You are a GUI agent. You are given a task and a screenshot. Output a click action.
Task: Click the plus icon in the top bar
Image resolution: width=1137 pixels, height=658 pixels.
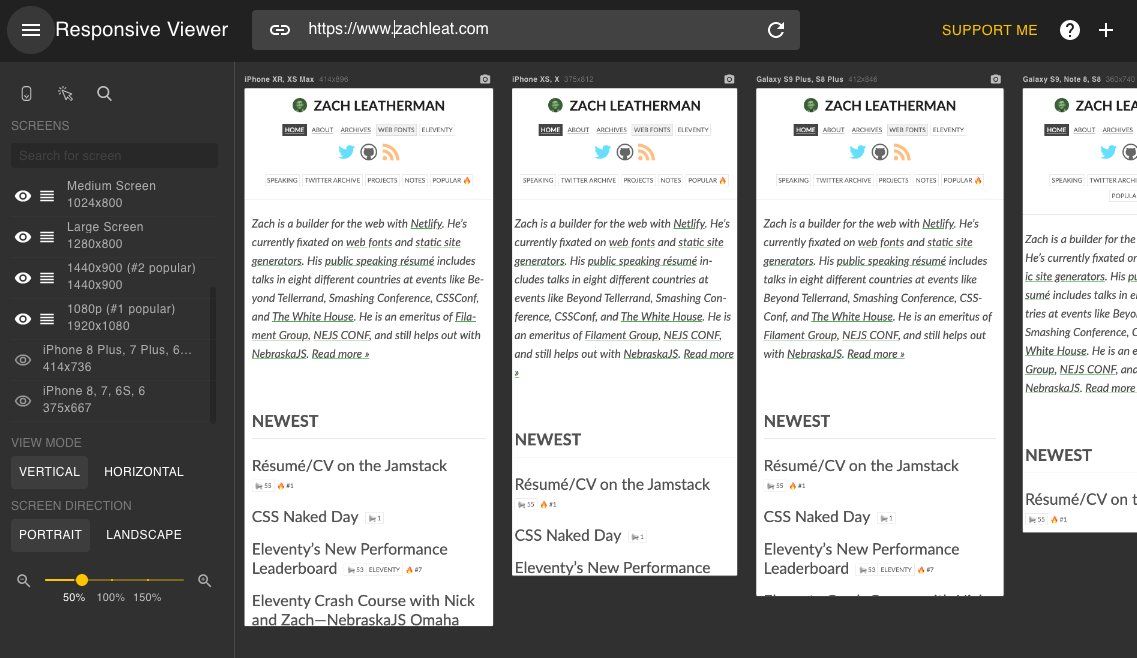coord(1106,30)
